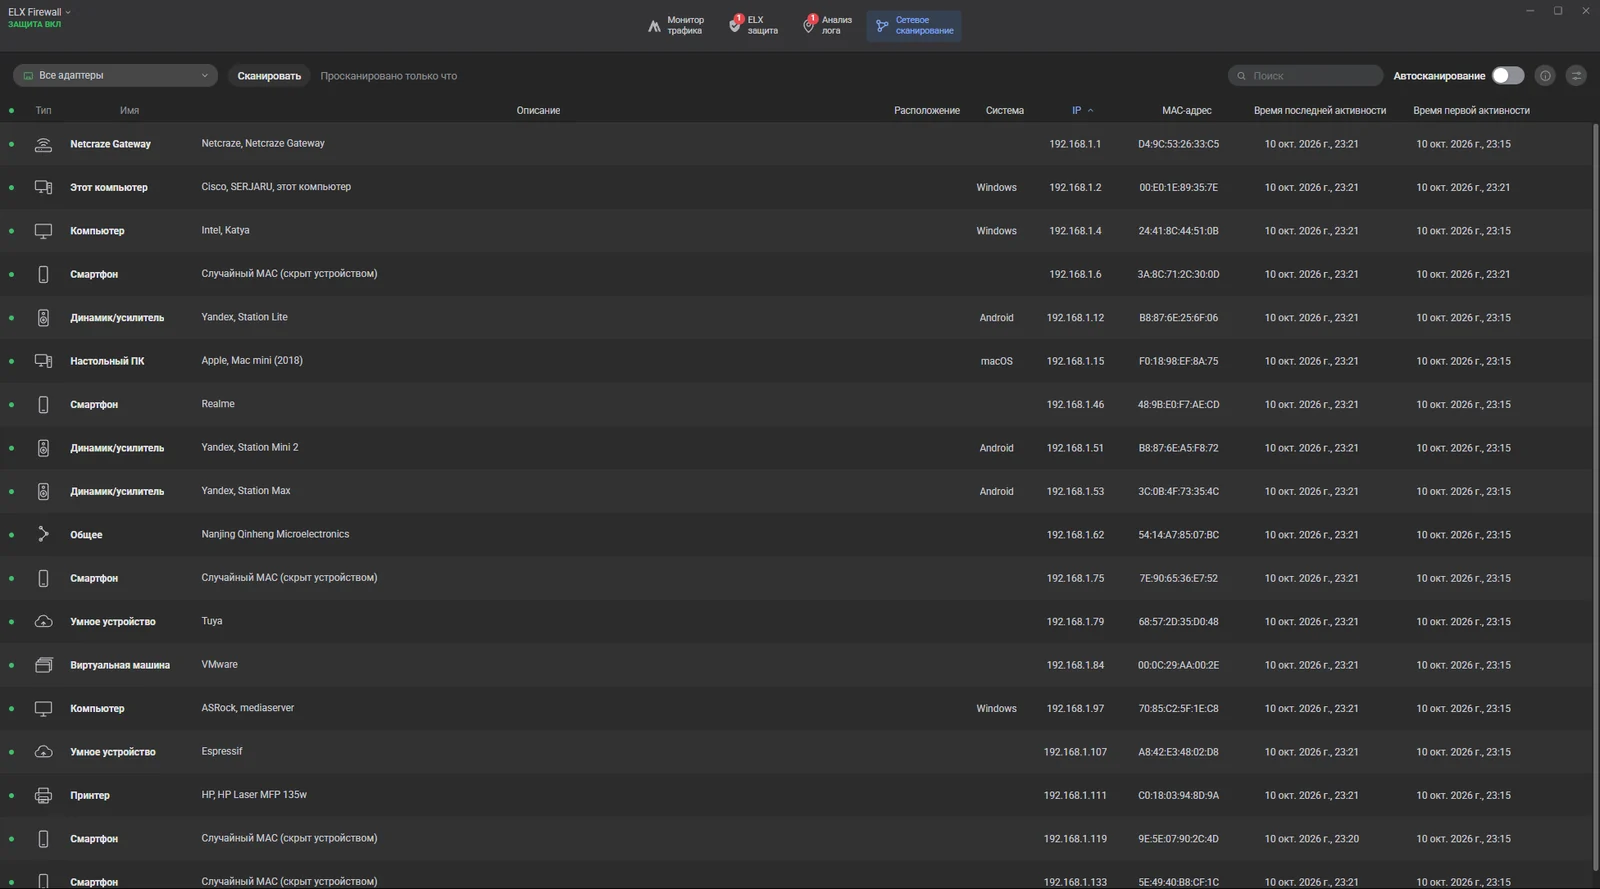Viewport: 1600px width, 889px height.
Task: Click the smartphone icon in the Realme row
Action: click(43, 405)
